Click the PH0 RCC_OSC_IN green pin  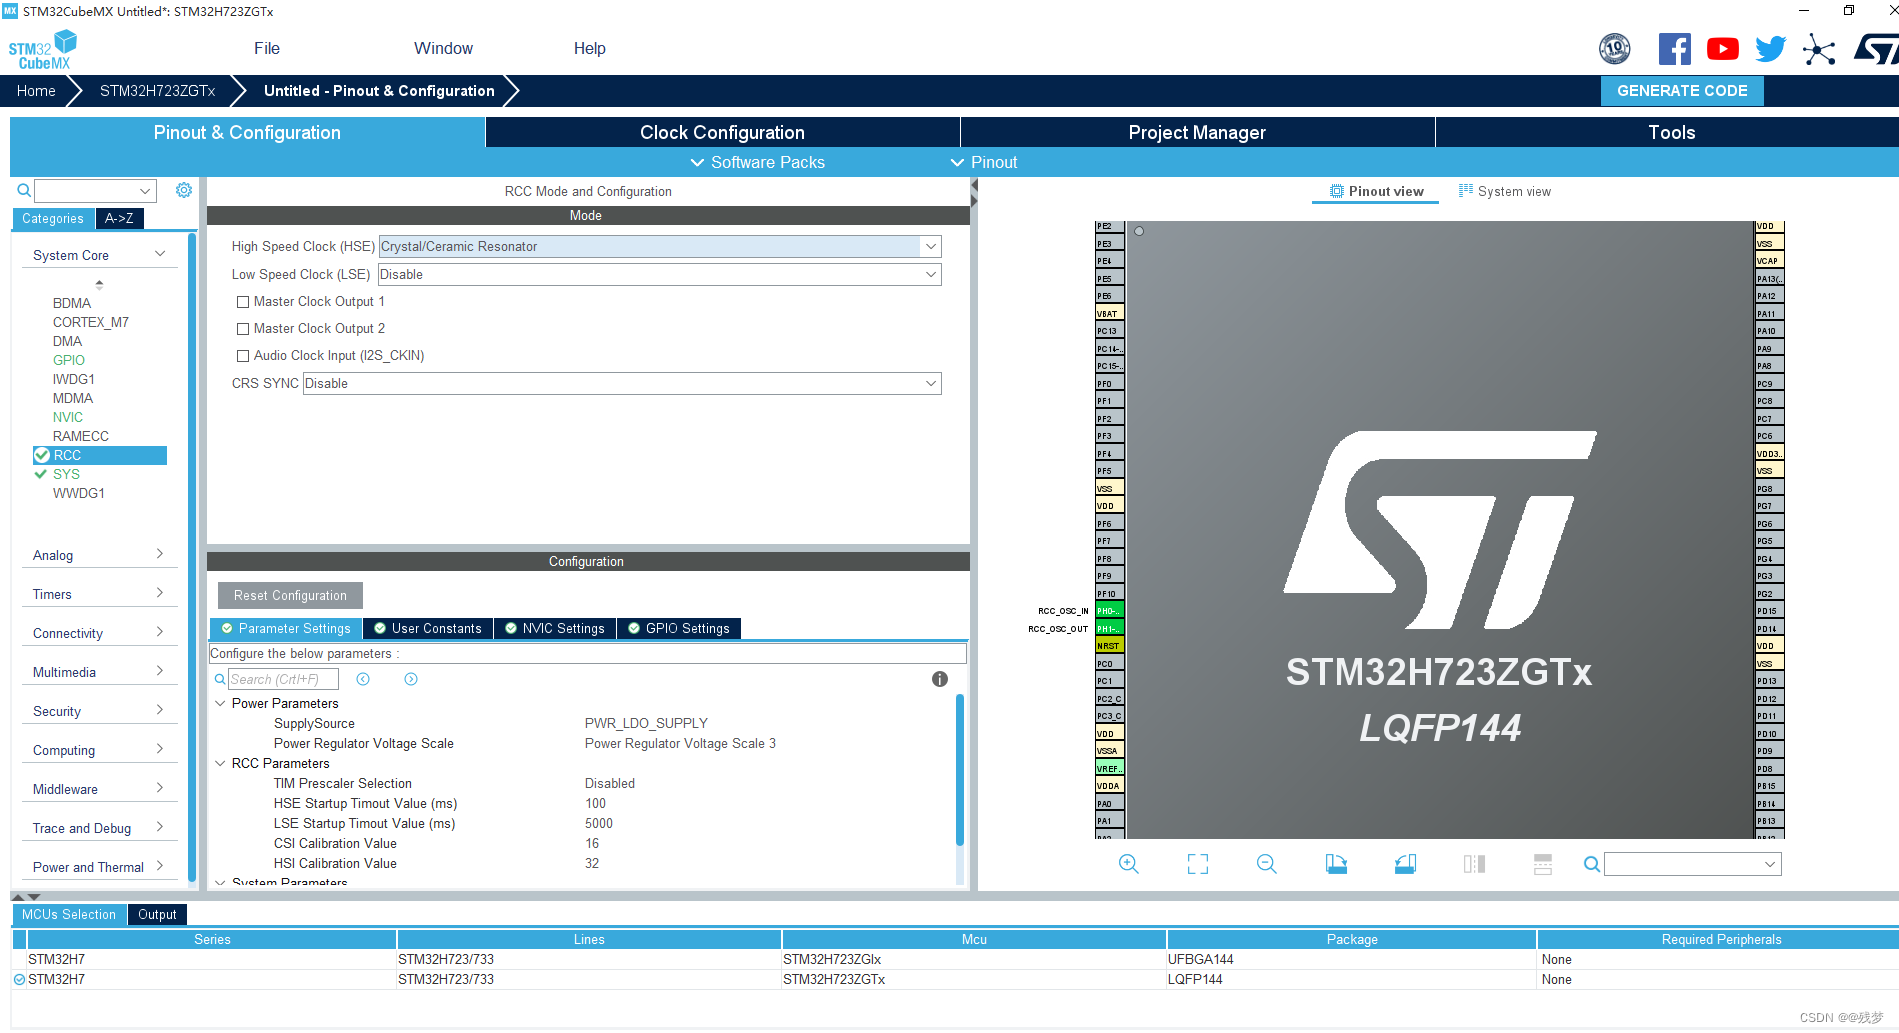click(x=1110, y=611)
